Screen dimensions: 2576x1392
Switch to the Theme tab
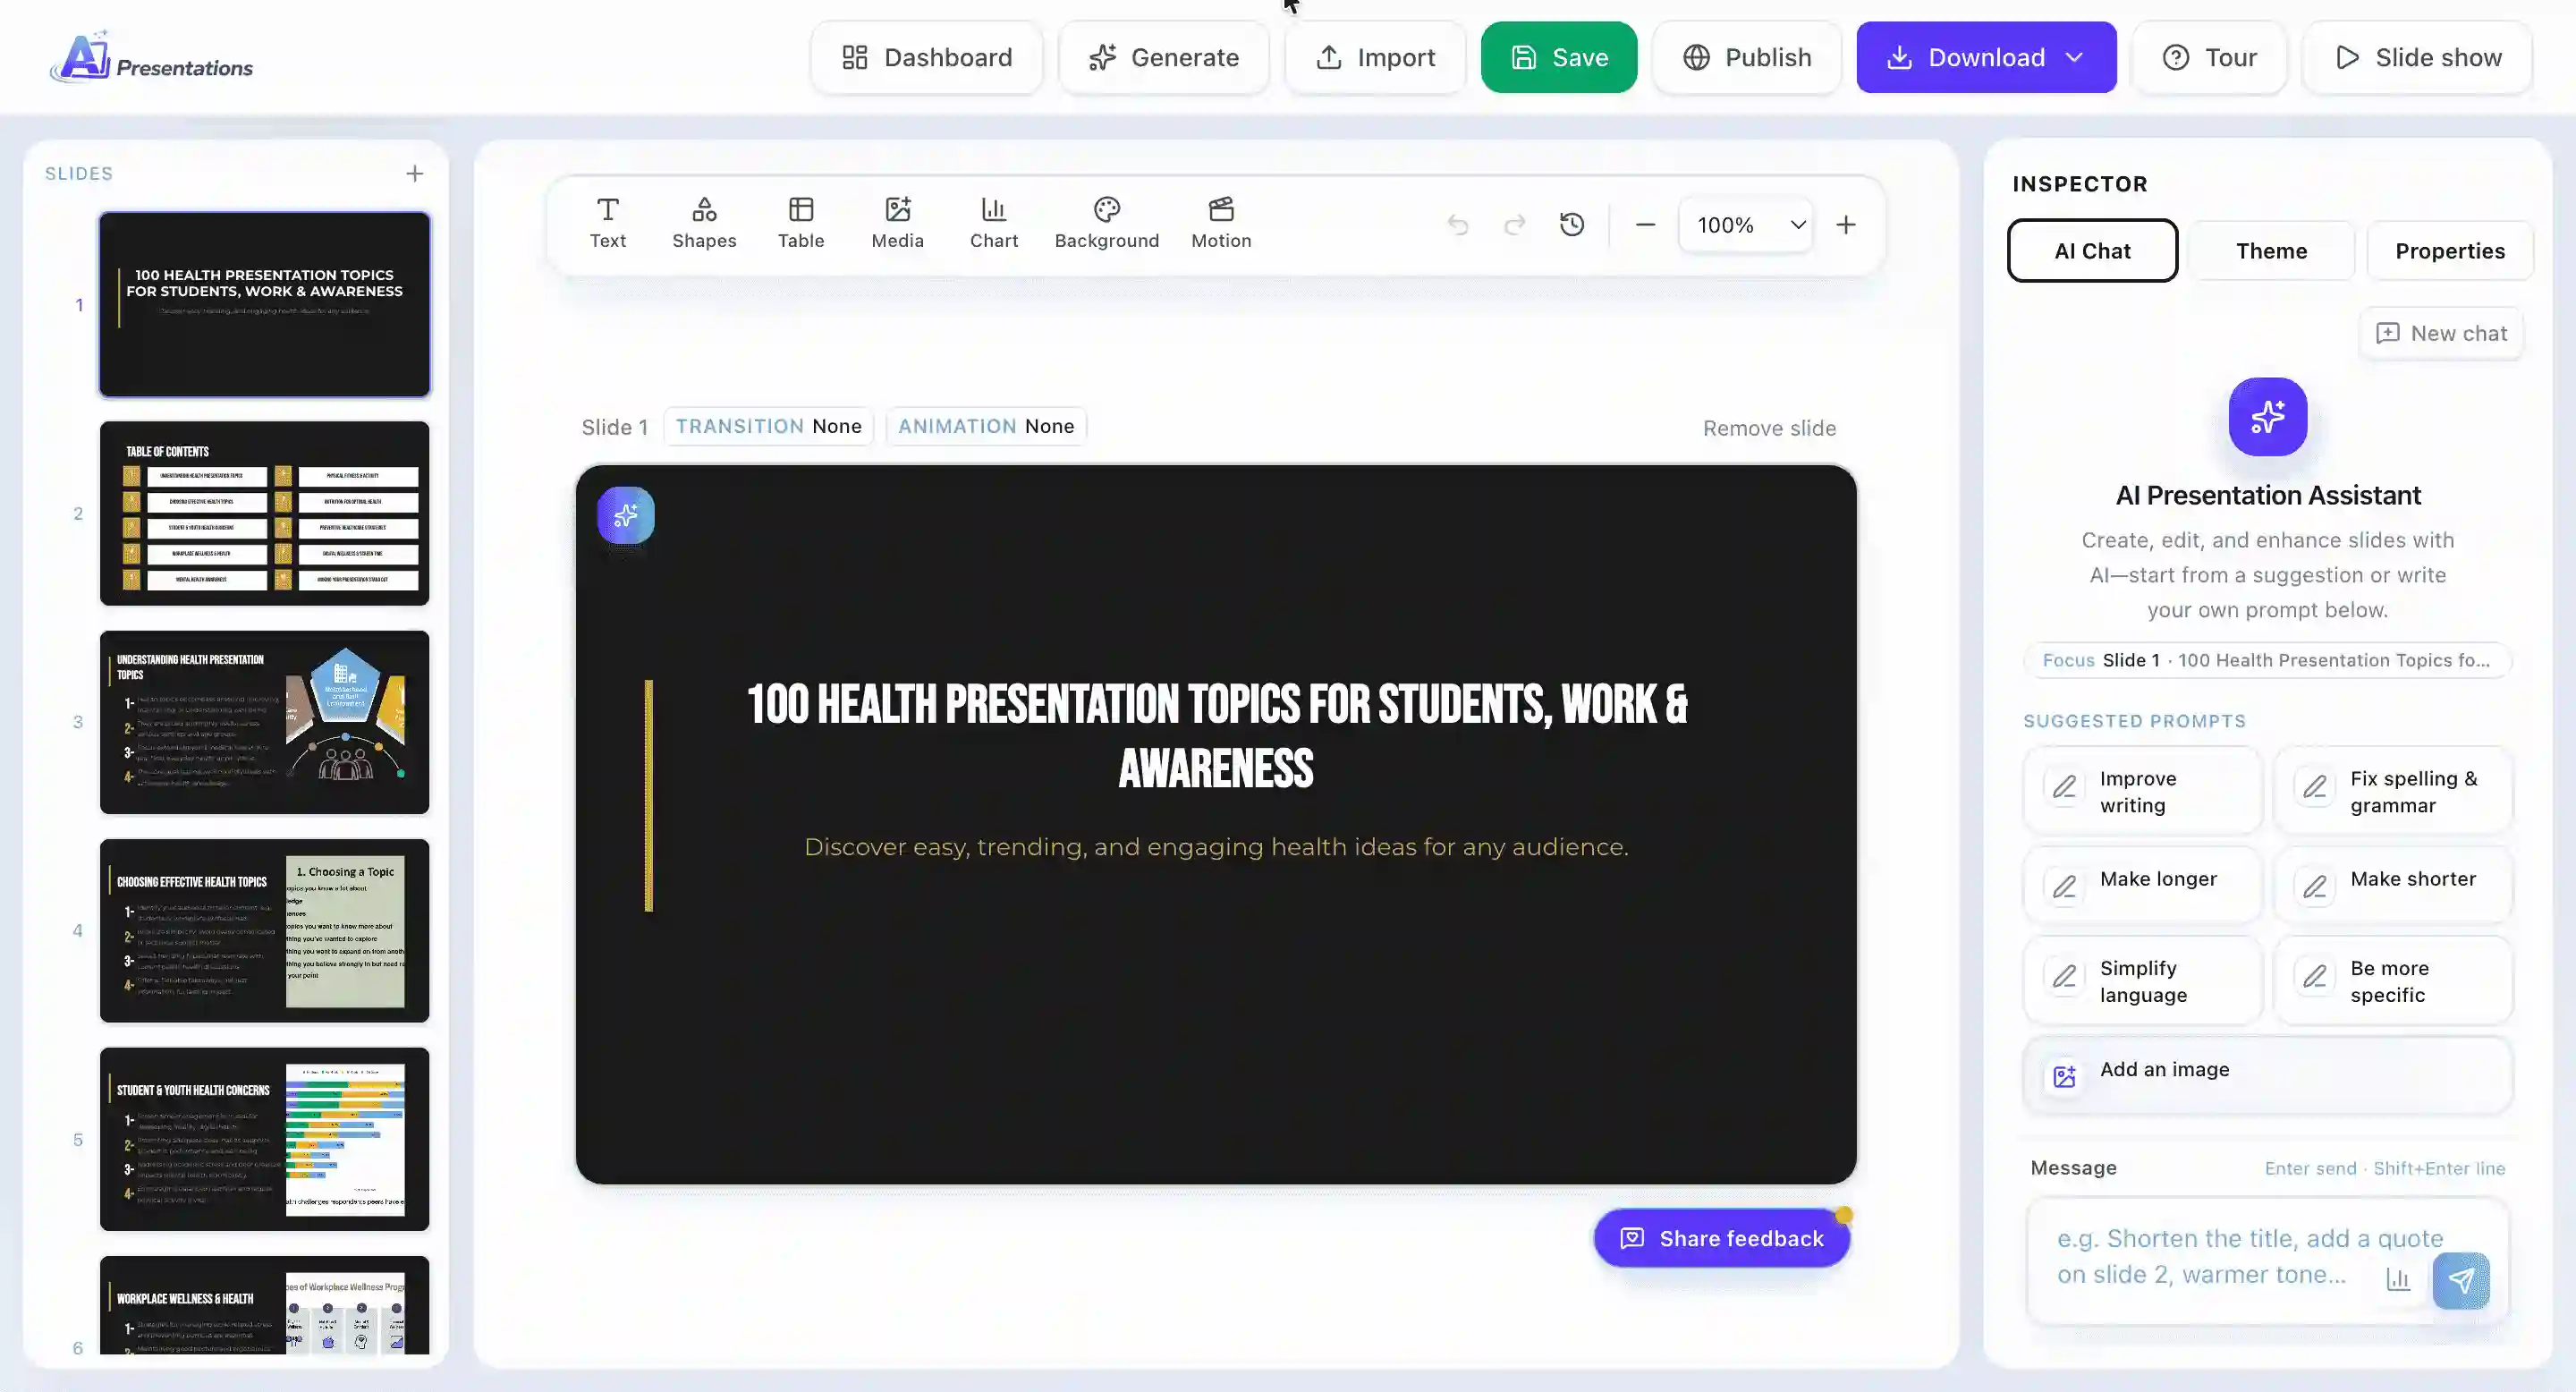2271,251
